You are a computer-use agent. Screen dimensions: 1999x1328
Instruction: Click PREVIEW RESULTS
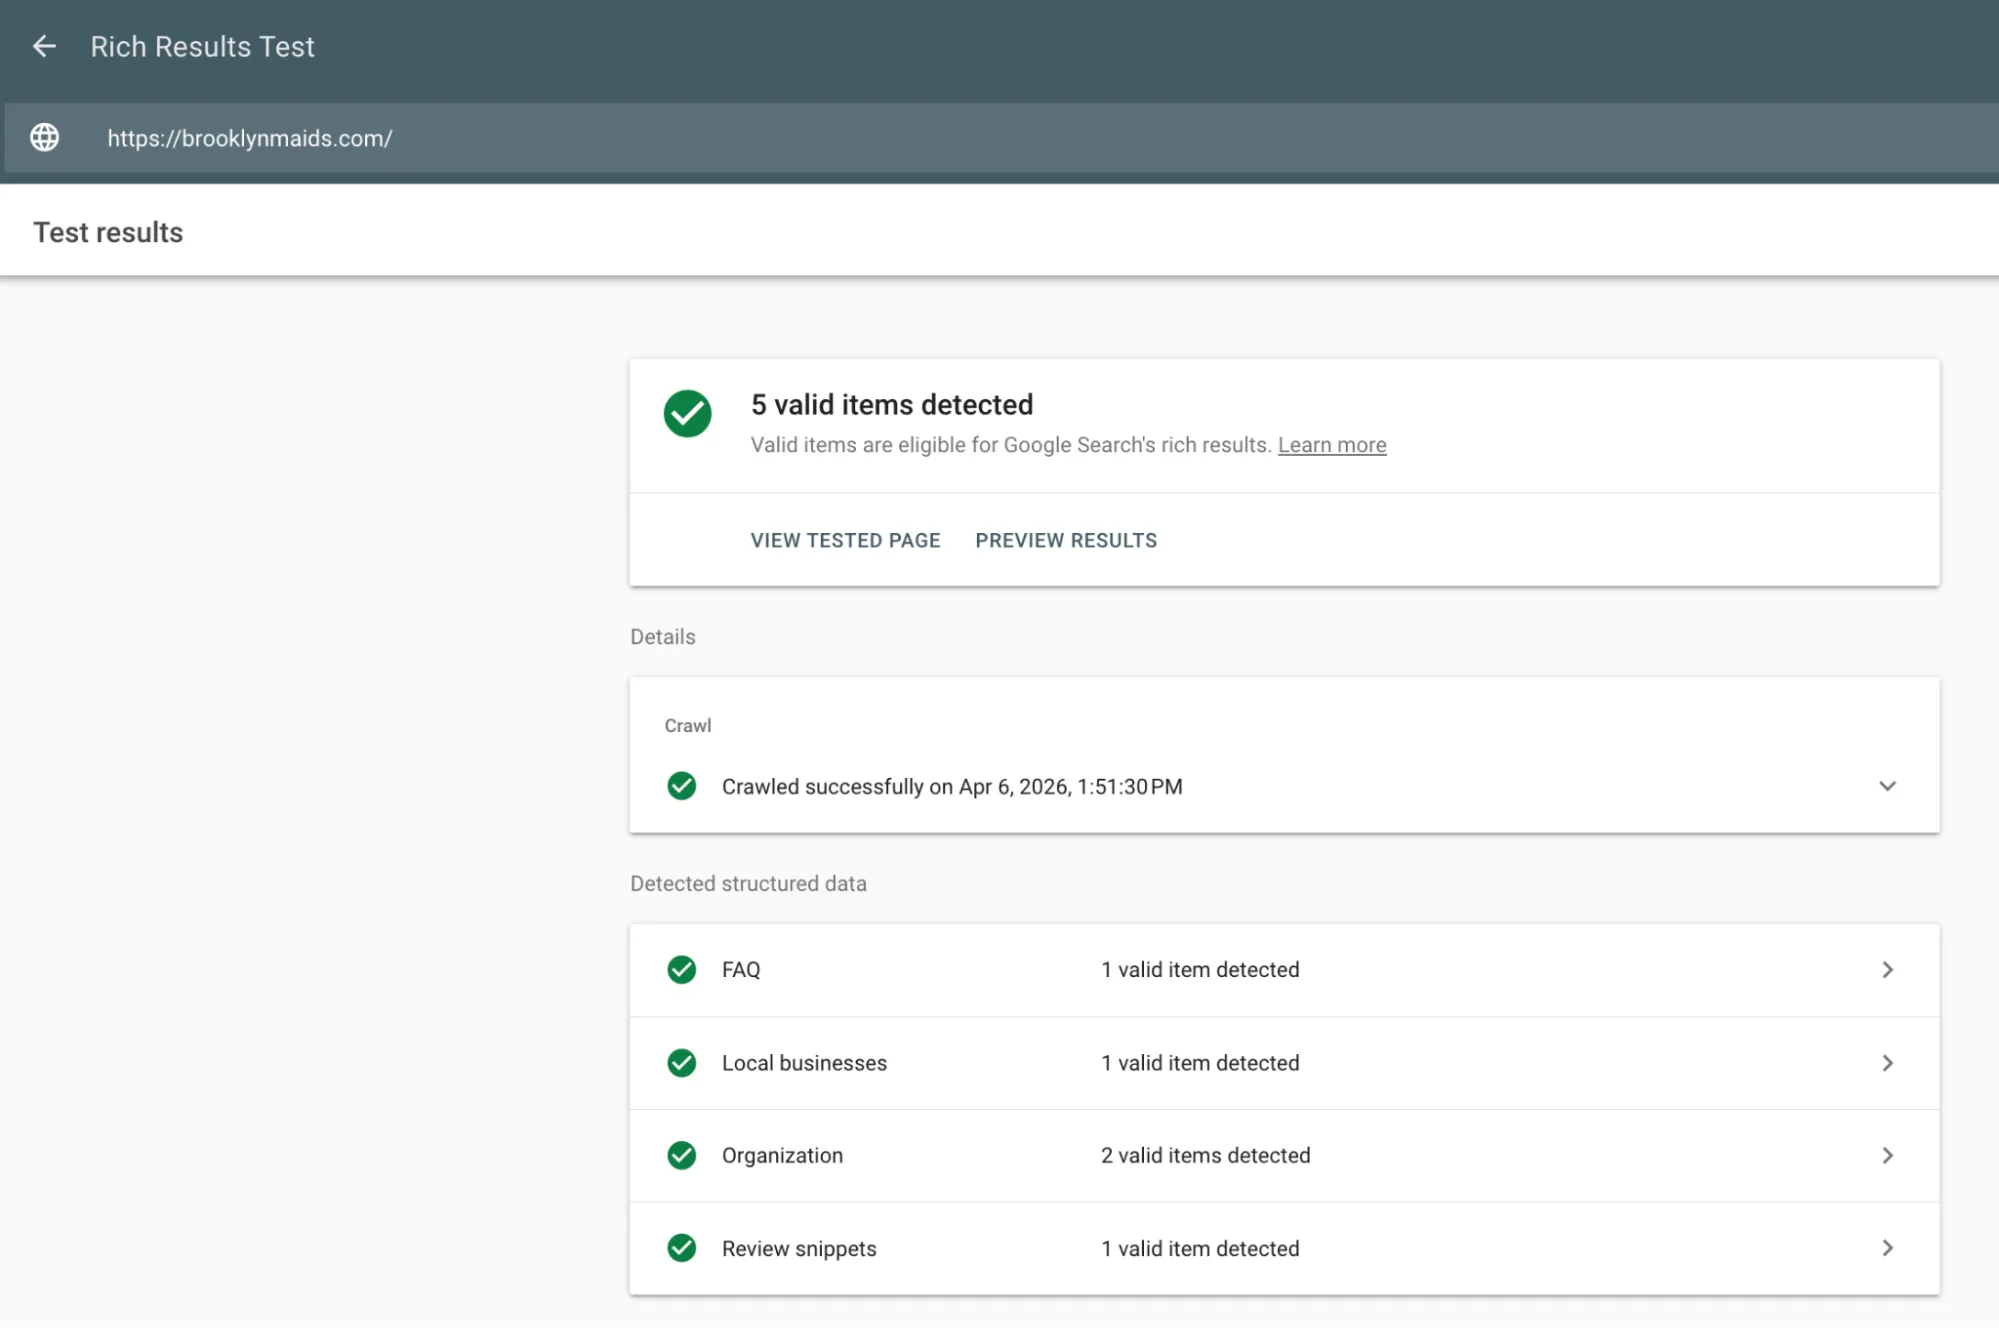[1065, 540]
